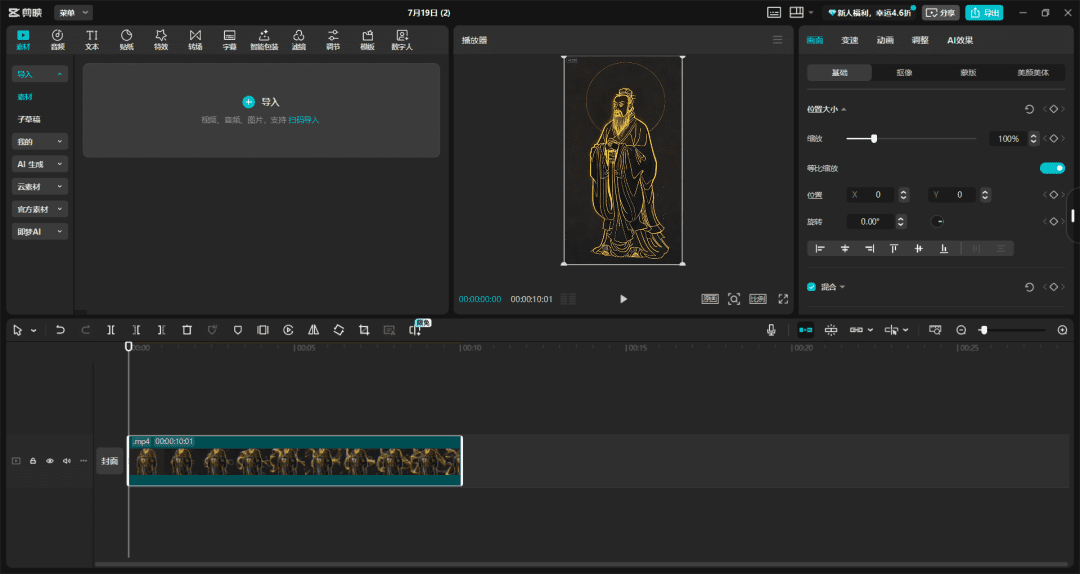Click the rotation dial knob
This screenshot has width=1080, height=574.
(937, 221)
